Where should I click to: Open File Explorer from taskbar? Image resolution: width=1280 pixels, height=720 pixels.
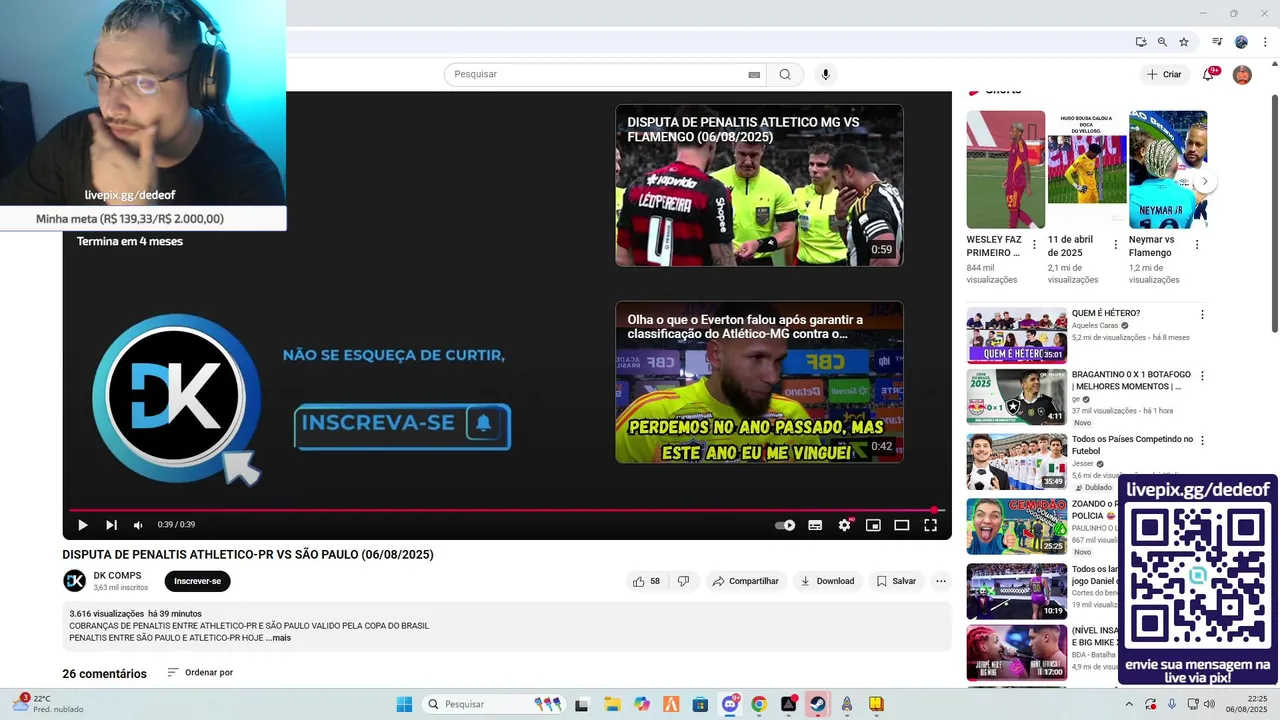point(612,704)
